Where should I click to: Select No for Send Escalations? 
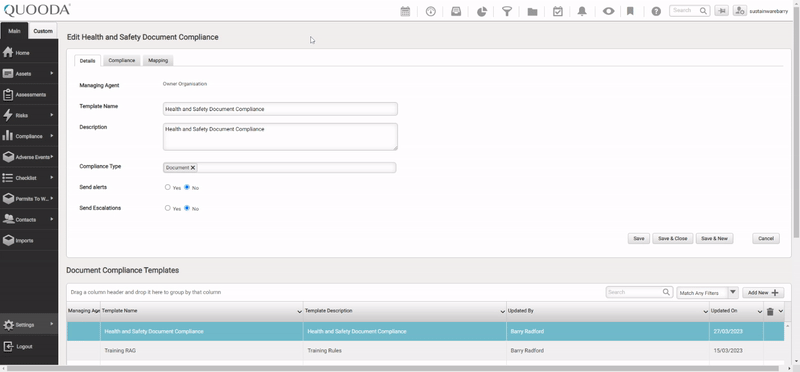187,208
